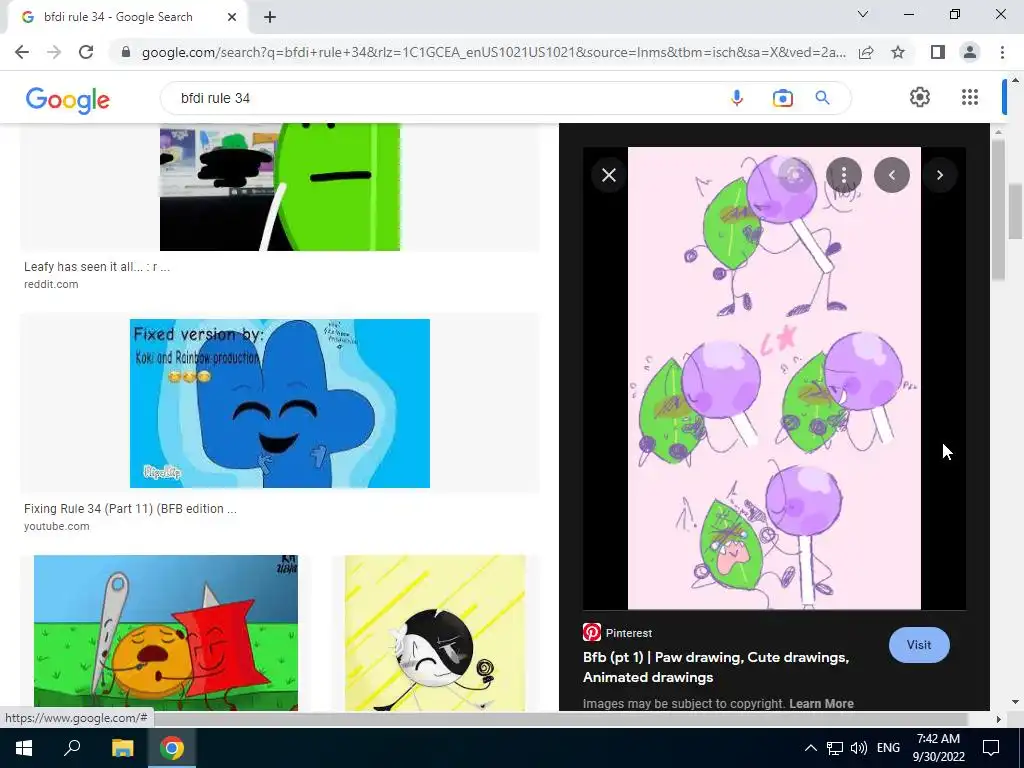Screen dimensions: 1024x768
Task: Open the Windows notification center
Action: pos(991,748)
